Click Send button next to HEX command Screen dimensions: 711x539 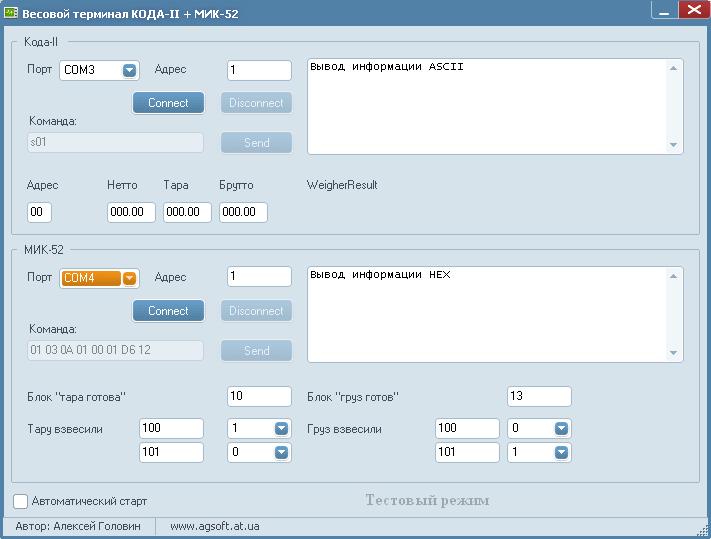[x=256, y=350]
